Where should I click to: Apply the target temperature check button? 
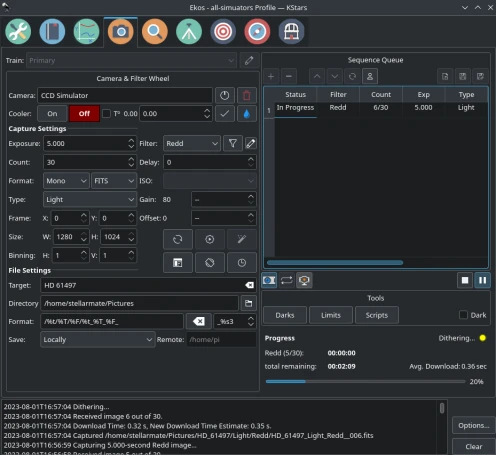(x=225, y=114)
